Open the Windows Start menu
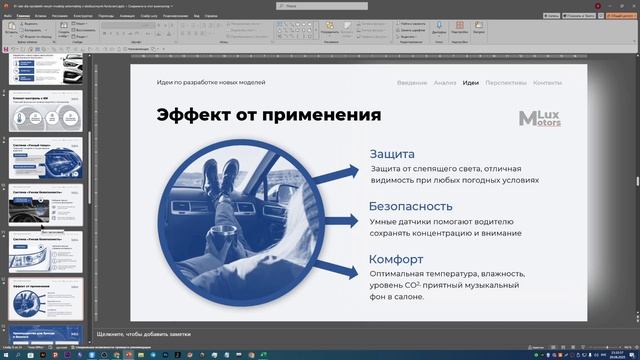Viewport: 640px width, 360px height. [x=6, y=355]
